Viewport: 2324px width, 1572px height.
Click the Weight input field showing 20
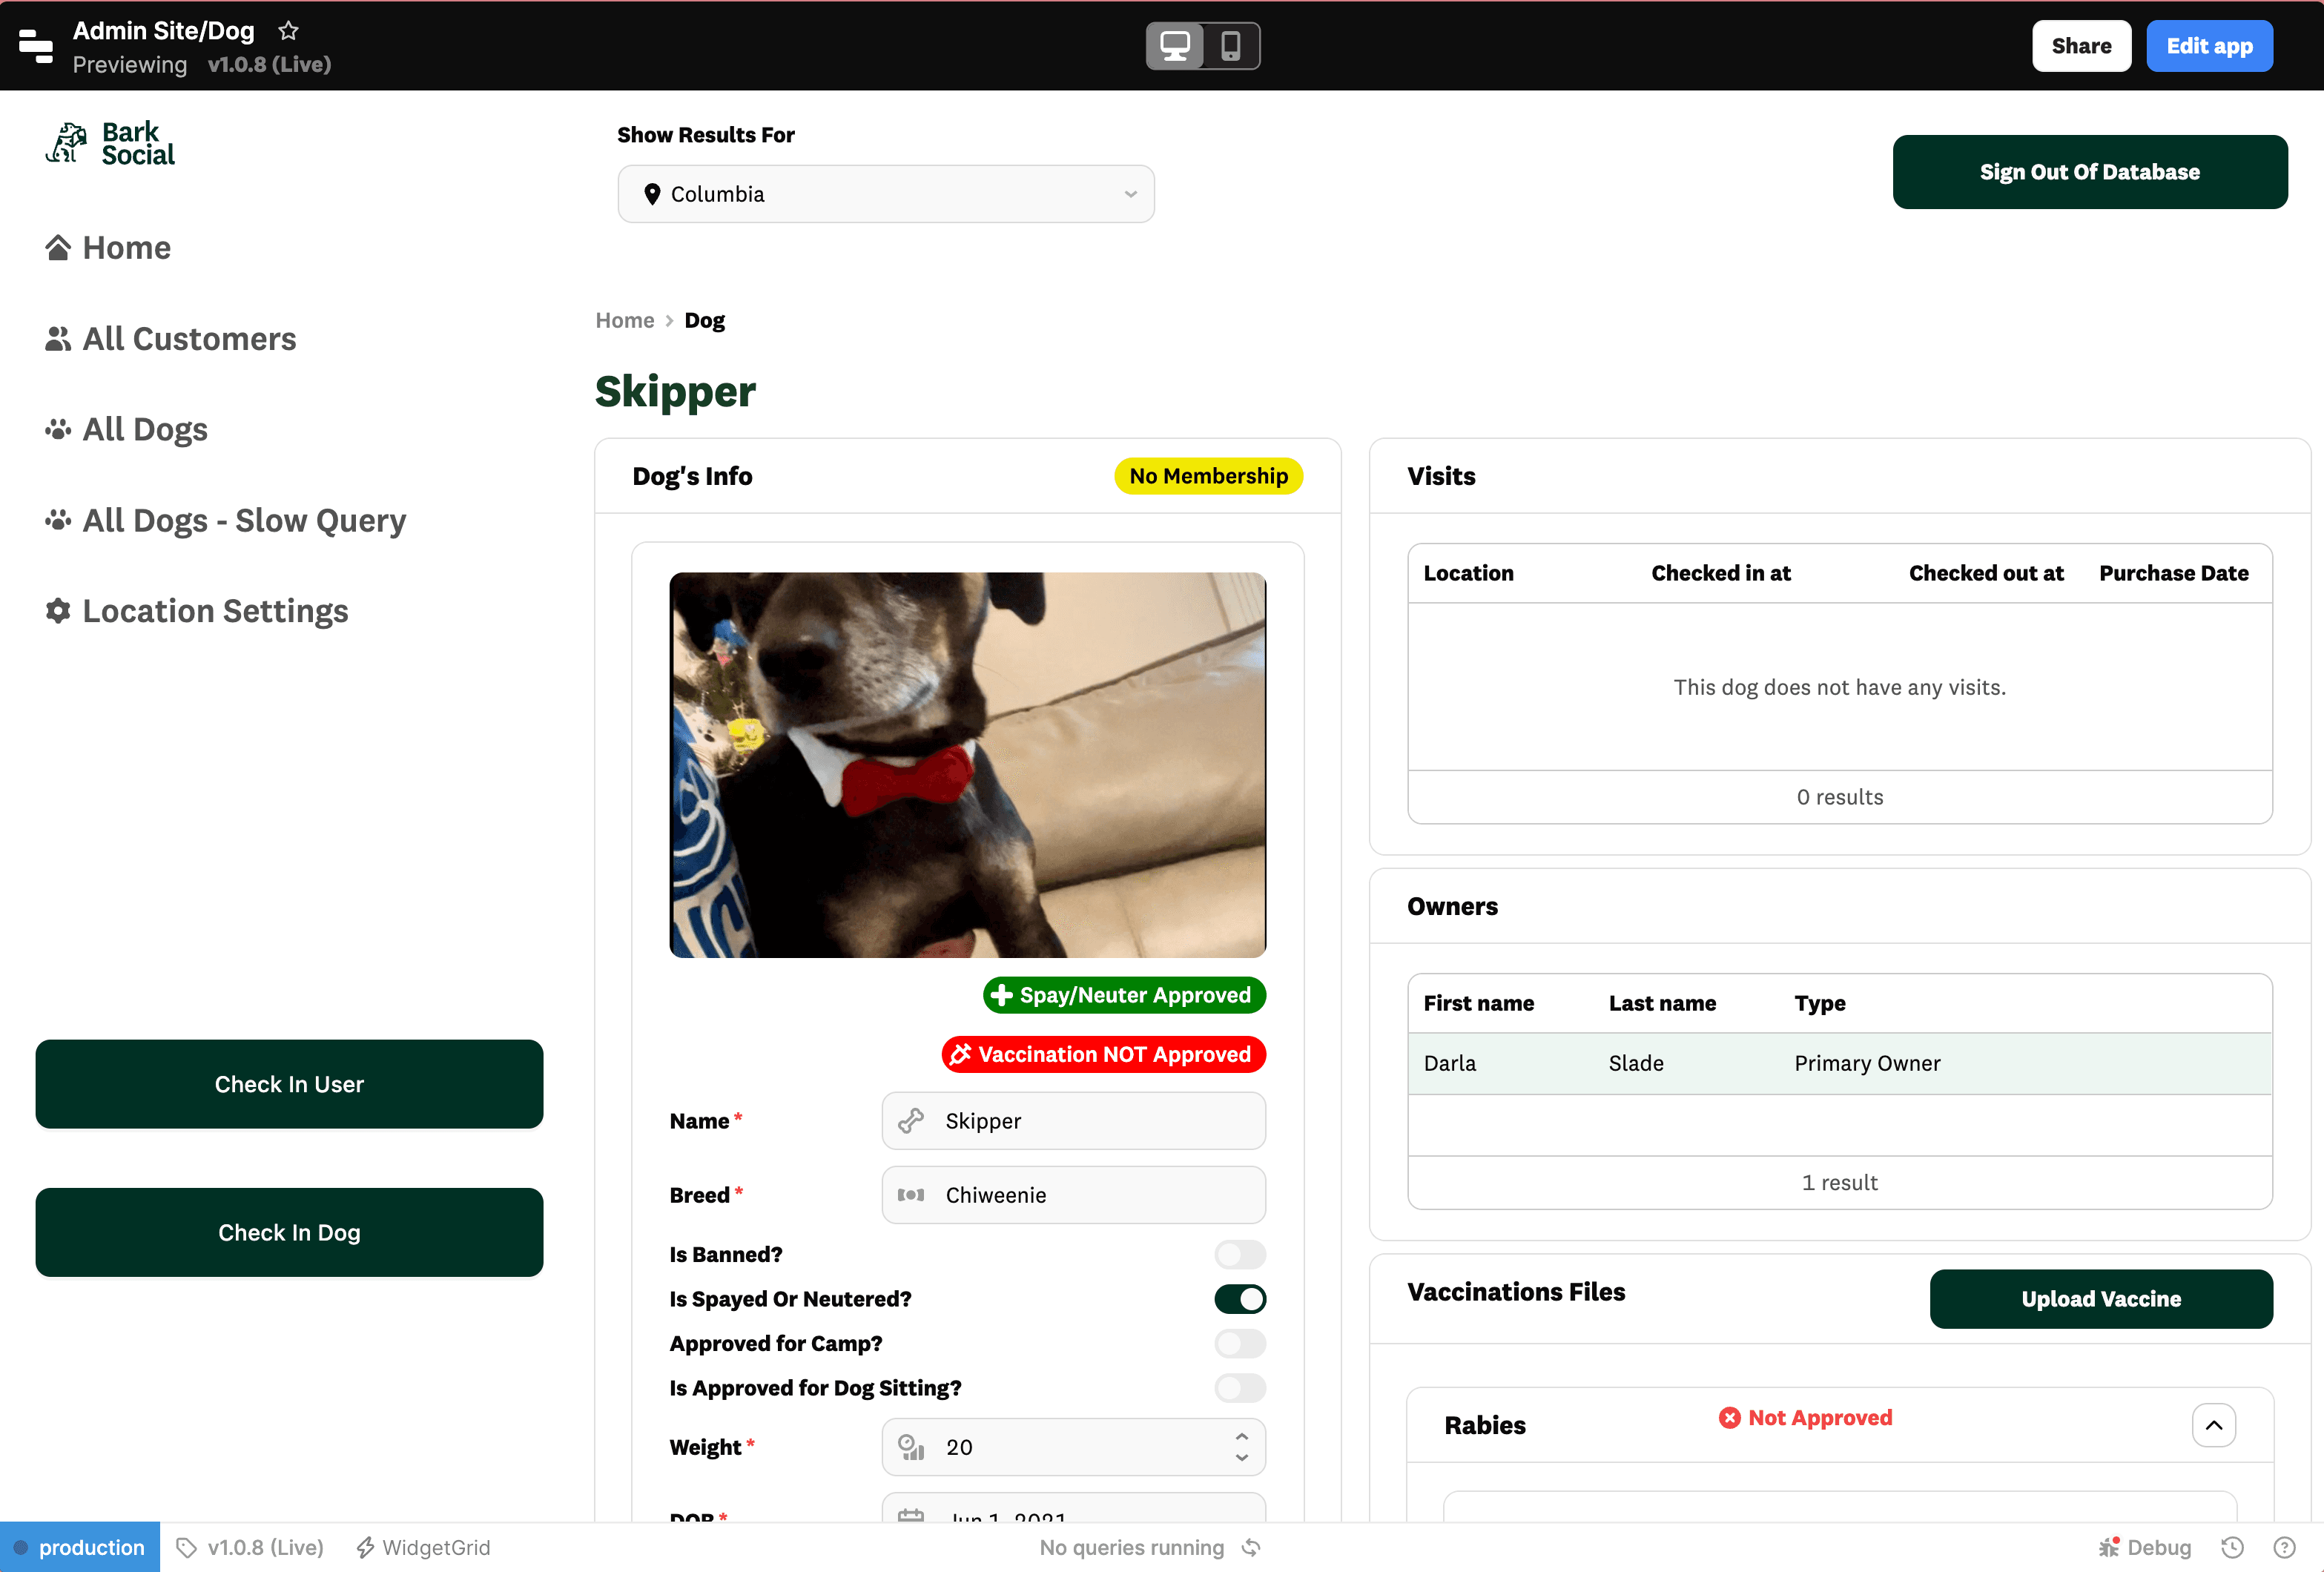tap(1074, 1447)
